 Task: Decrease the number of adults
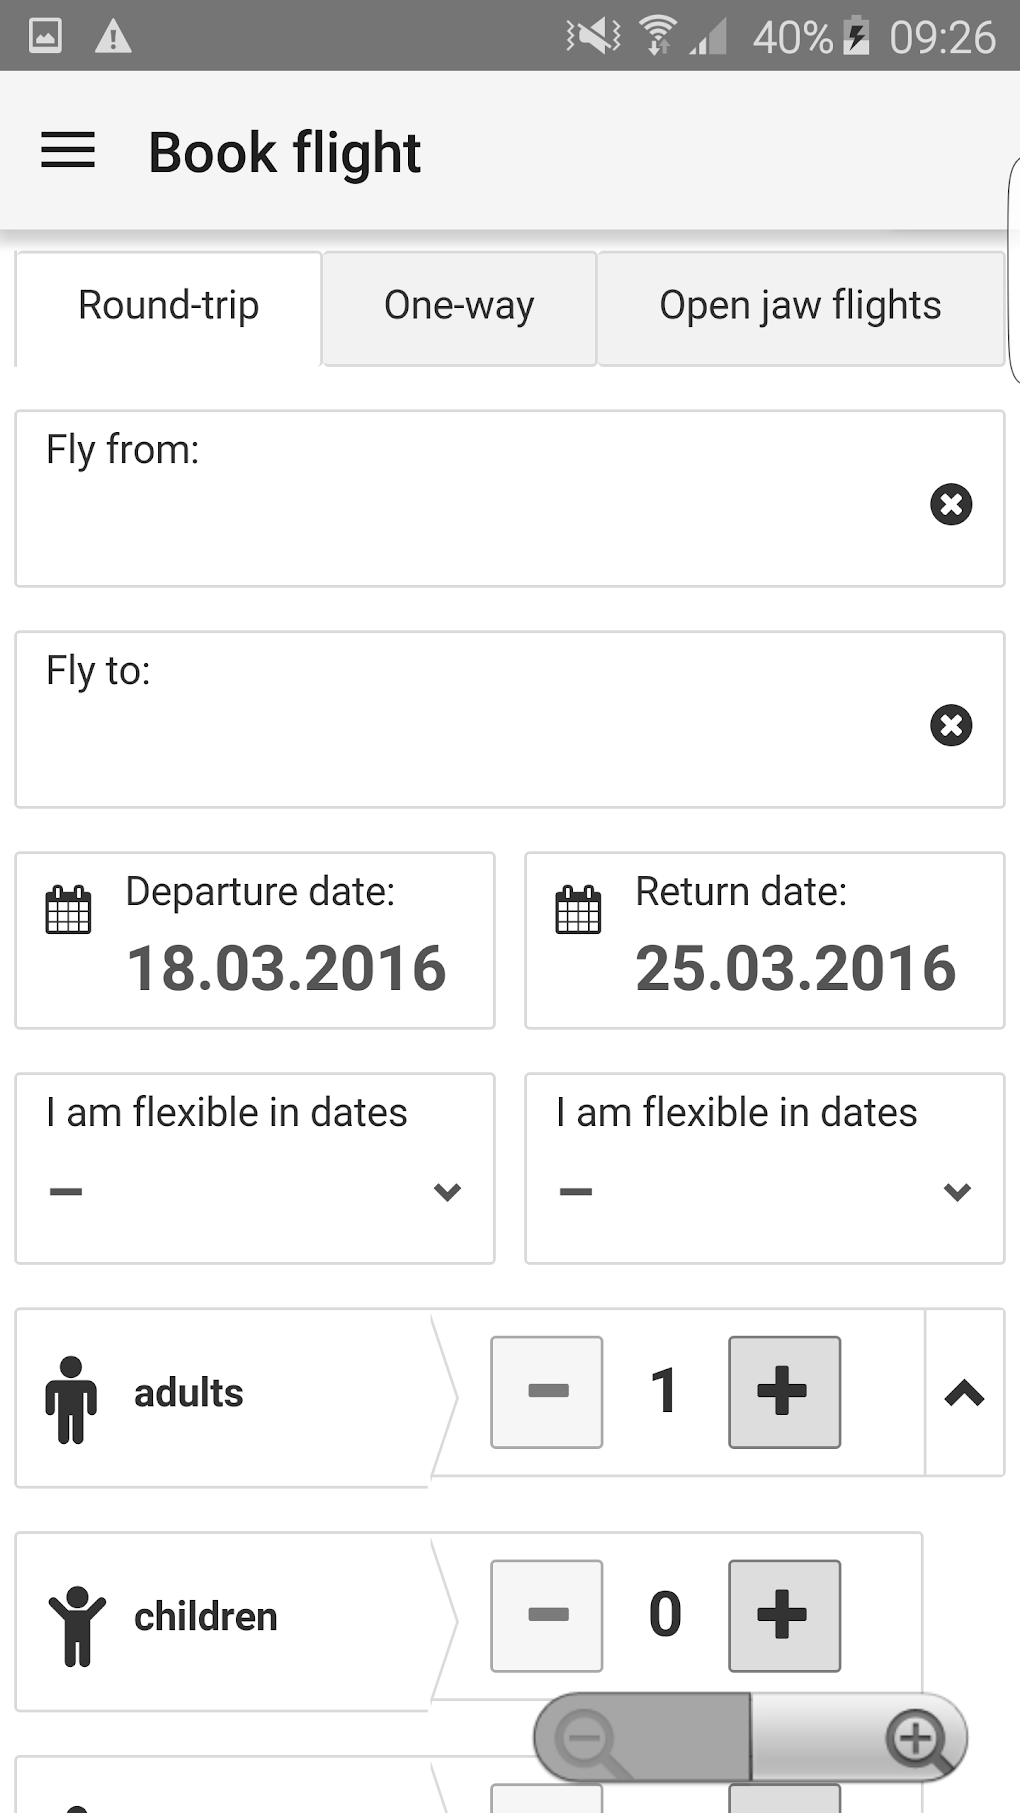(x=547, y=1392)
